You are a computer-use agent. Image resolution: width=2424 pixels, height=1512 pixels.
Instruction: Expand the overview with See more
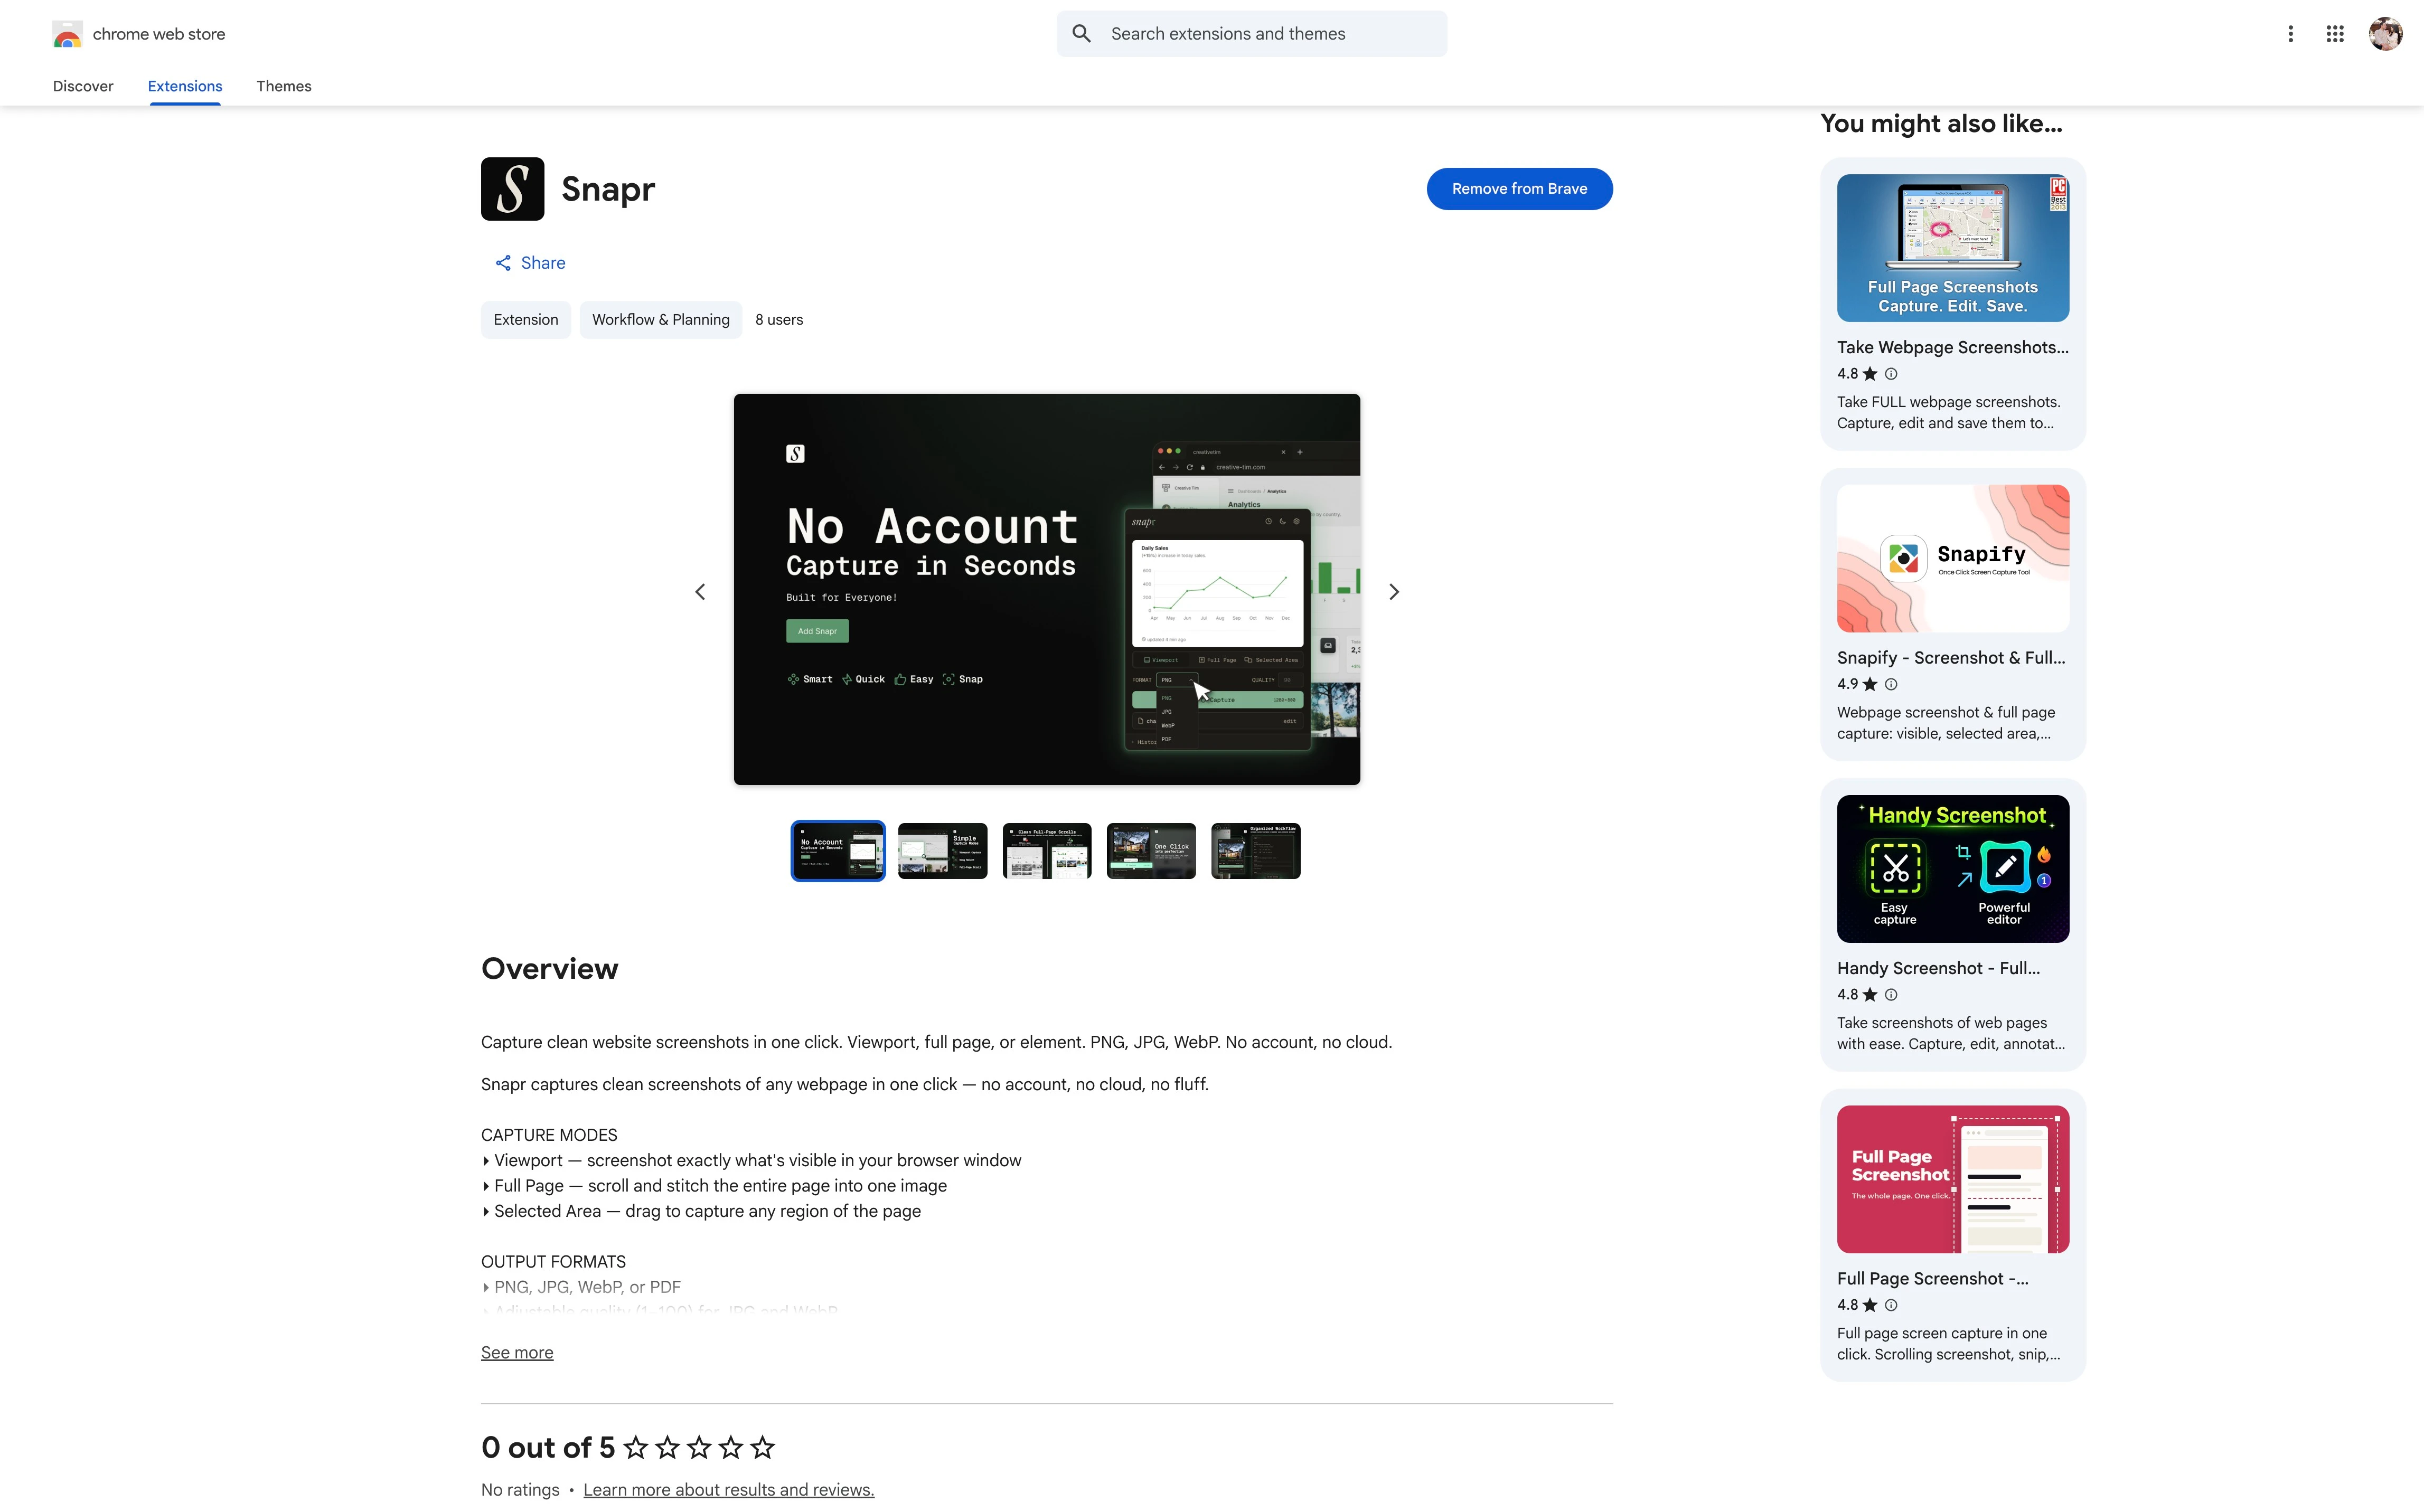click(517, 1352)
